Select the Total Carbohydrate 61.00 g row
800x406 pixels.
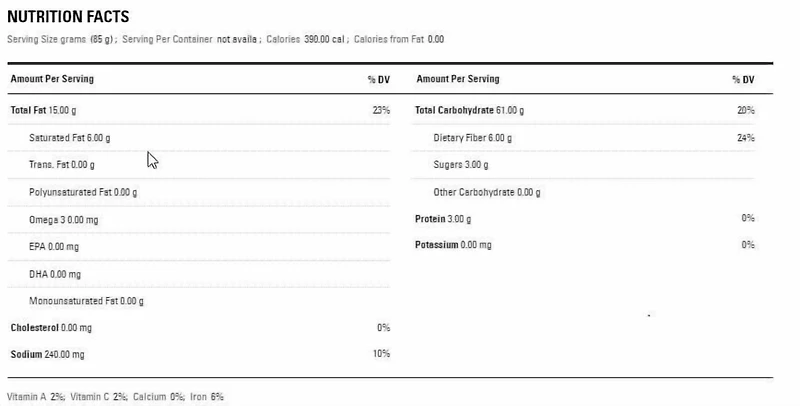[469, 110]
